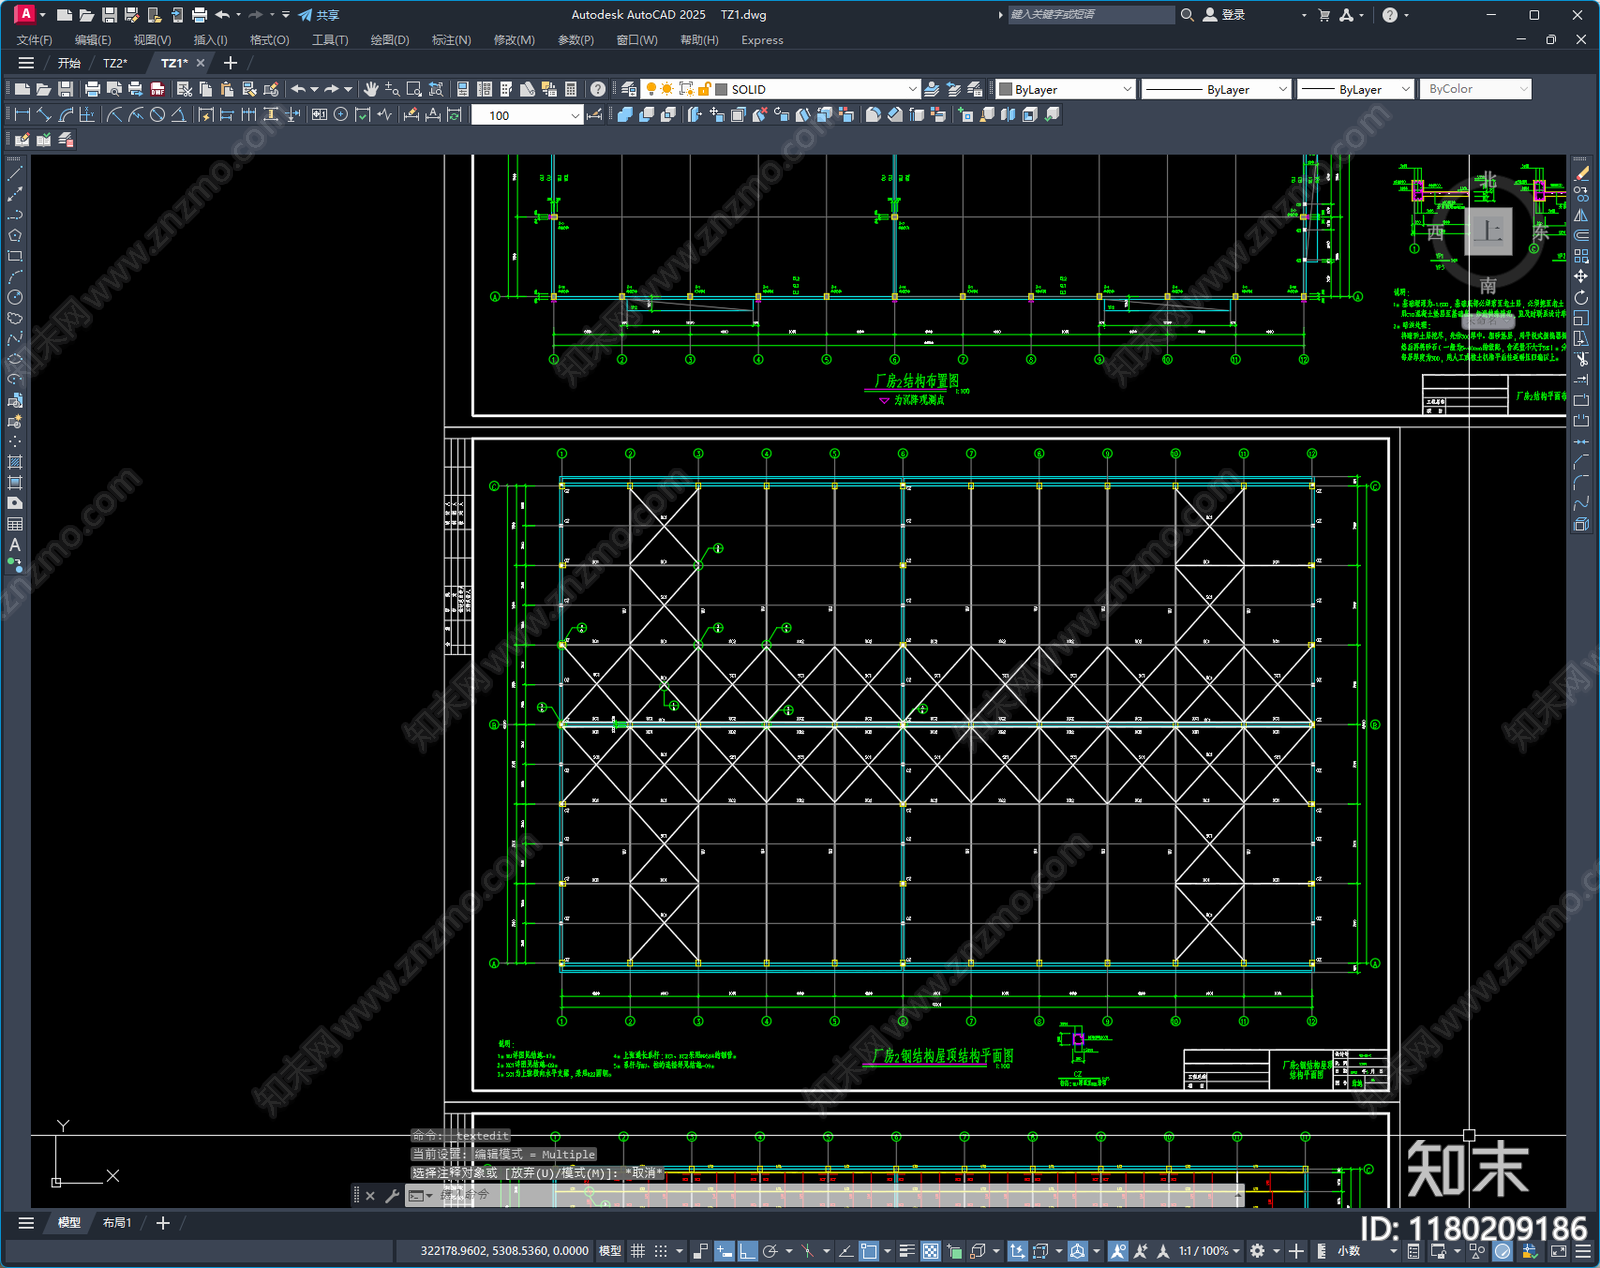Select the Erase tool in modify toolbar

click(x=1581, y=173)
